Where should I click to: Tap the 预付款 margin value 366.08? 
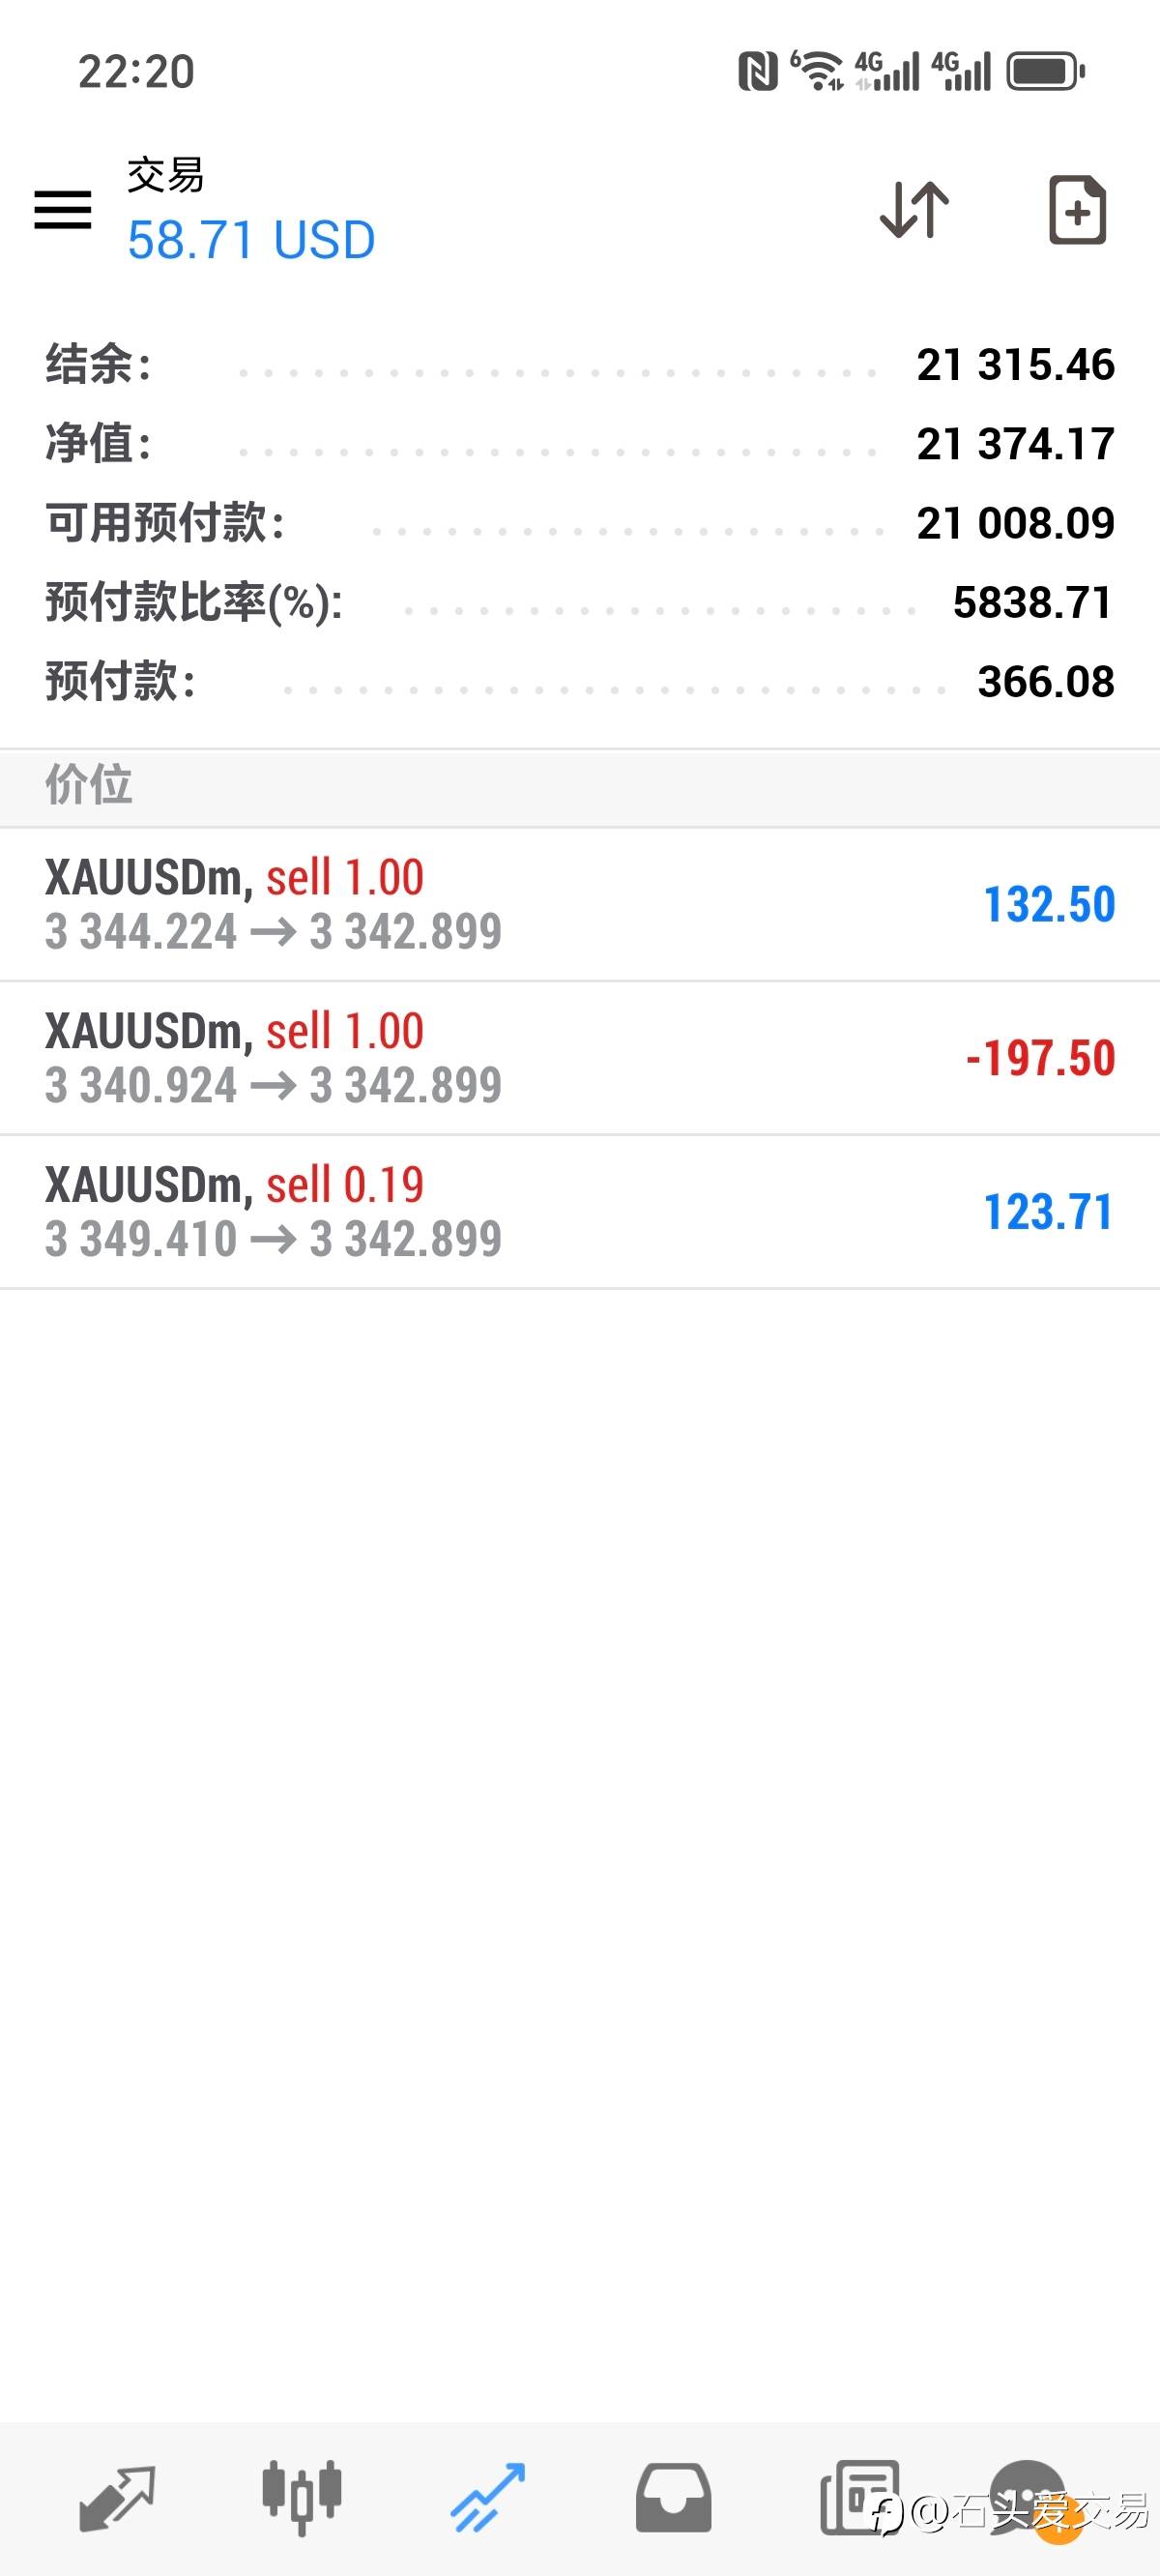coord(1045,682)
